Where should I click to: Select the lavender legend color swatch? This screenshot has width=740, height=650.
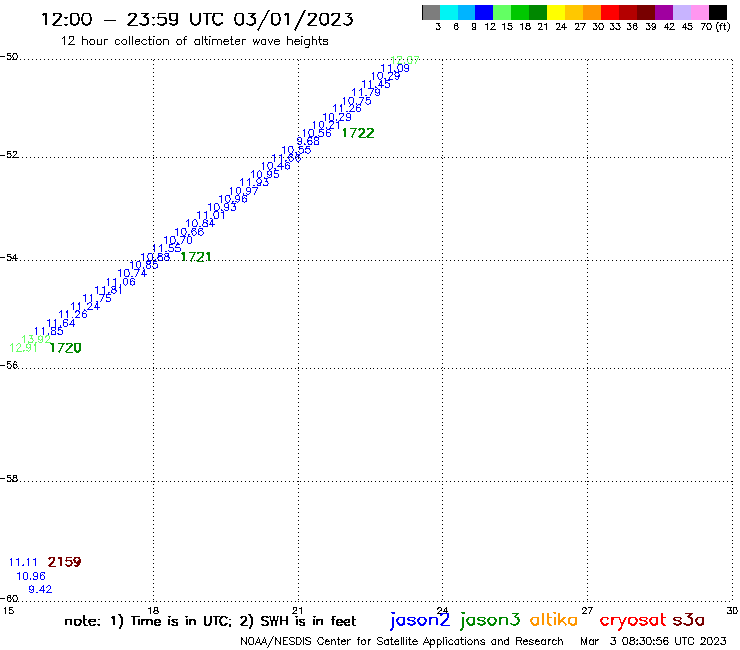tap(681, 12)
